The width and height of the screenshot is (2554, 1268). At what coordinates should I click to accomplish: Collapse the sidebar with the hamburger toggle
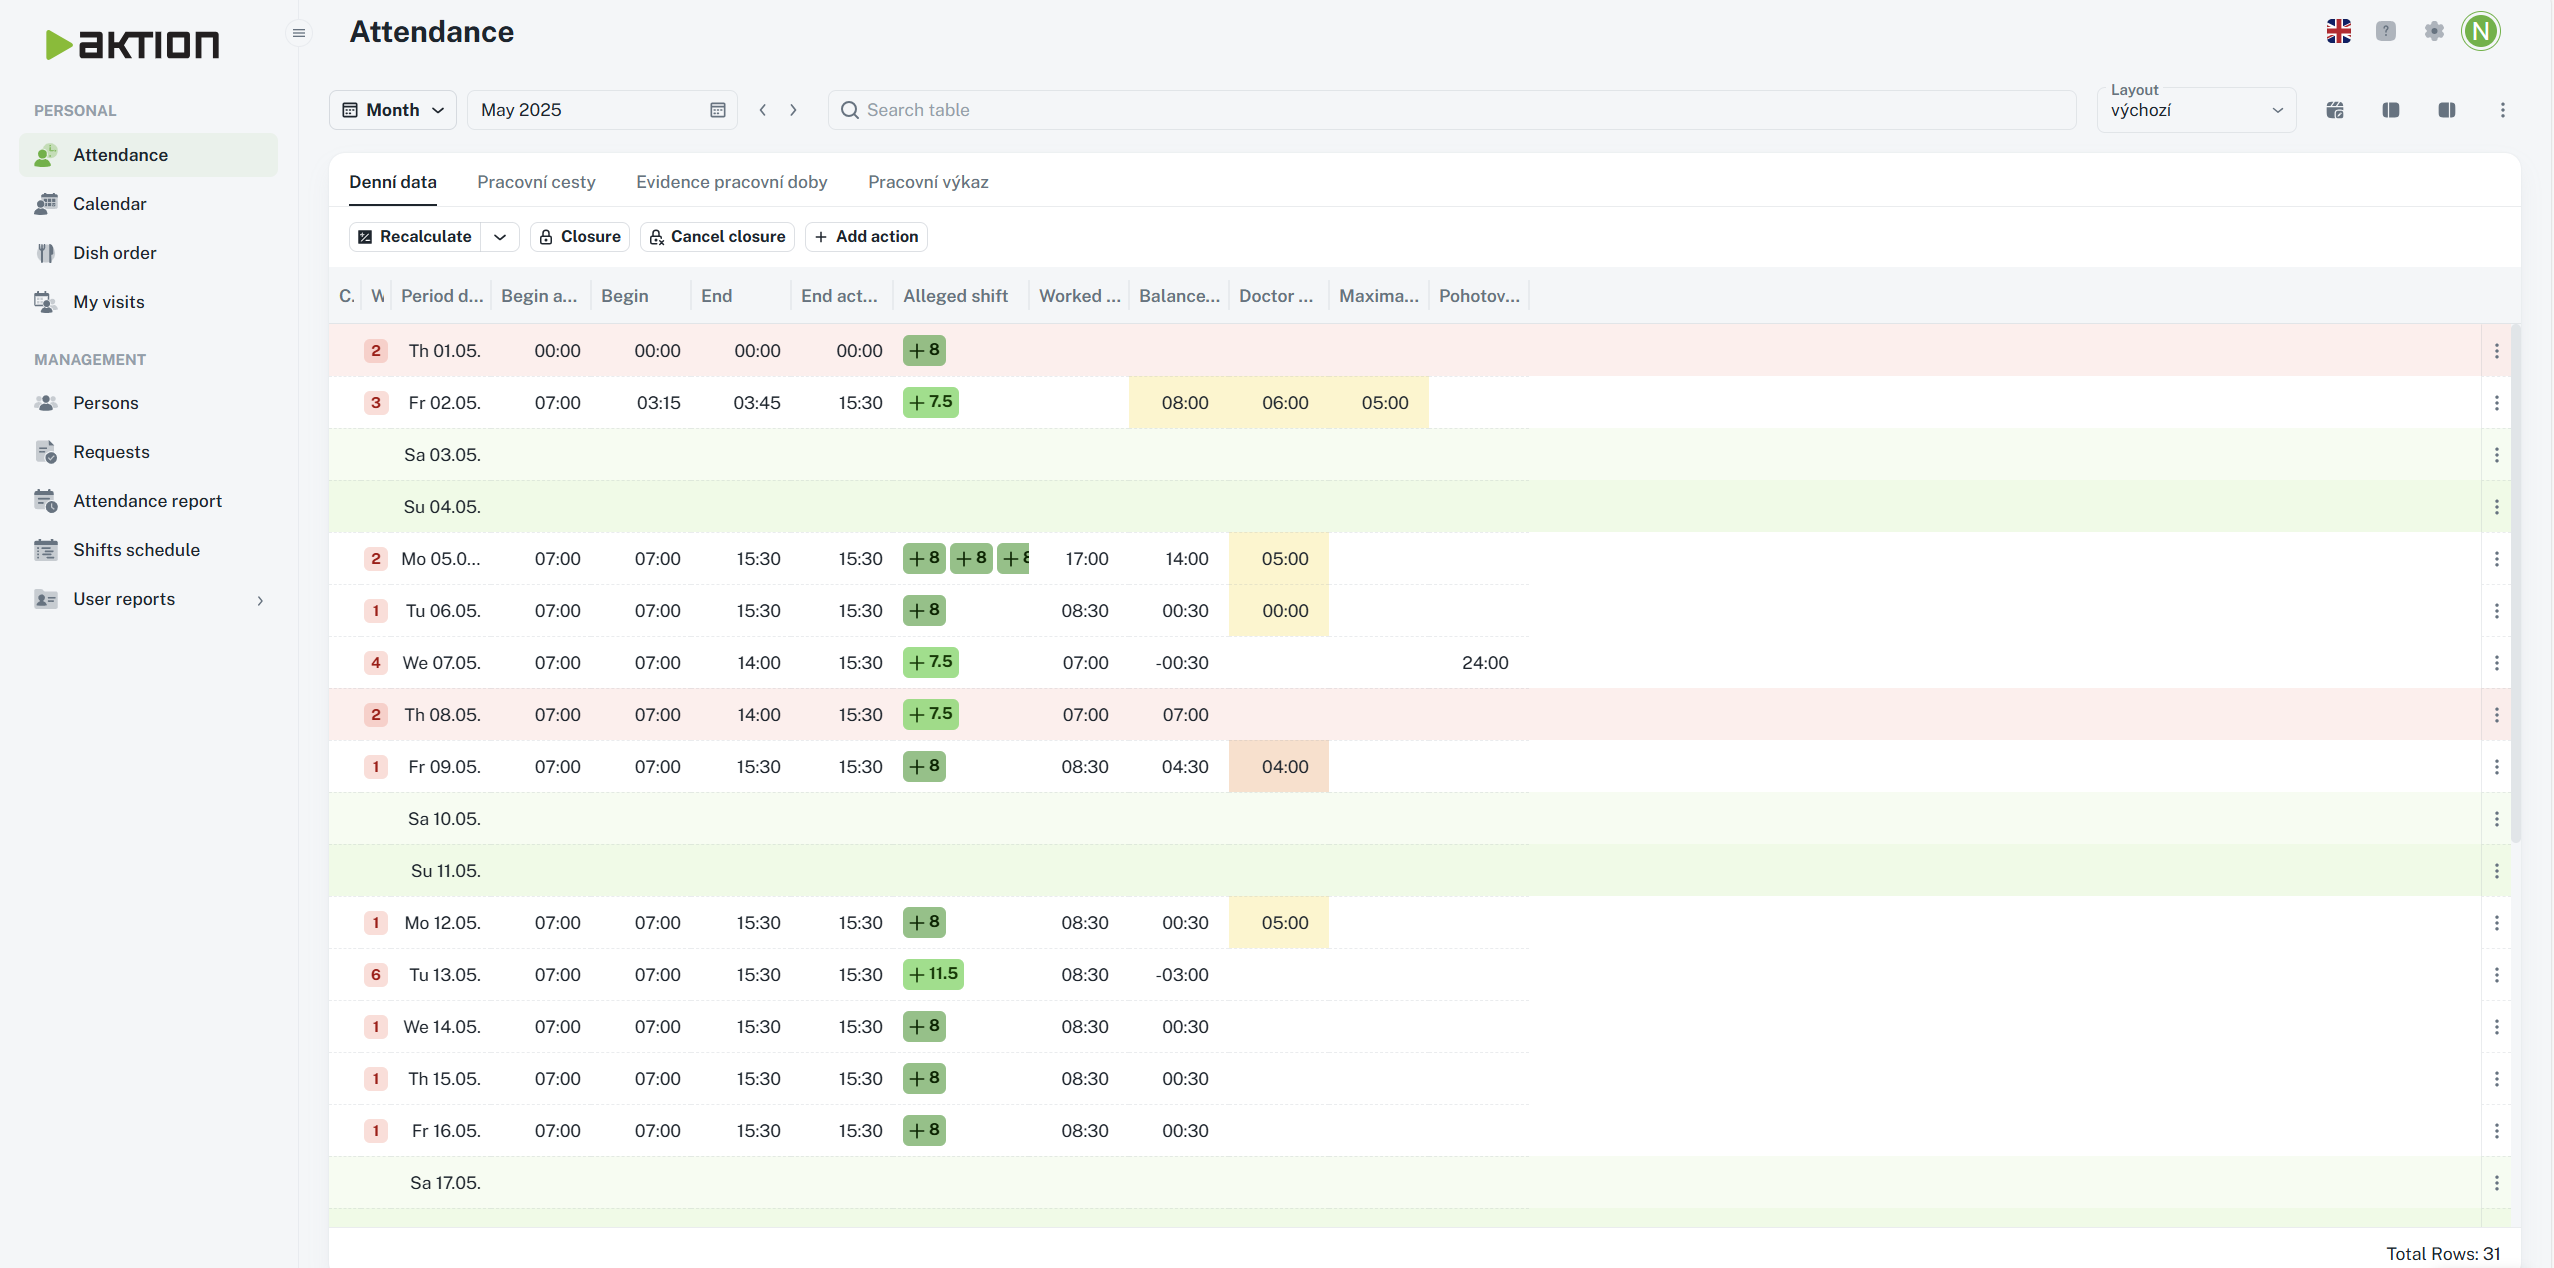pyautogui.click(x=298, y=33)
